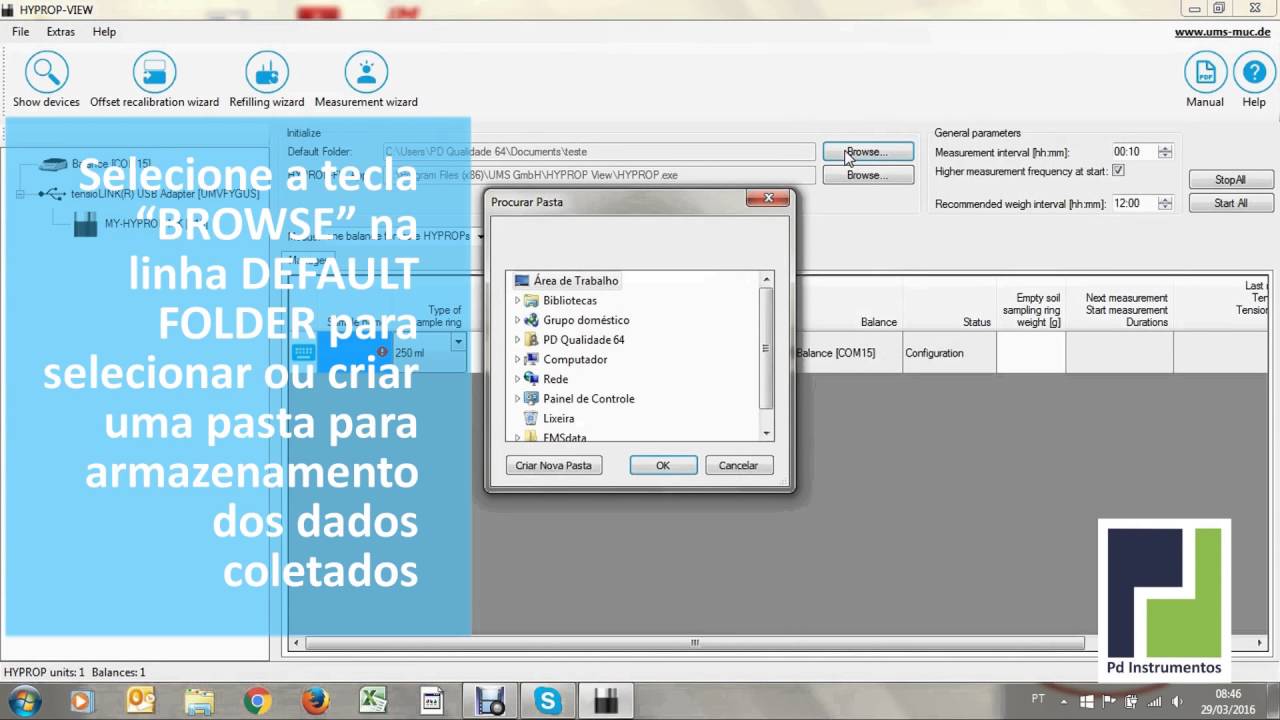Click the round Help question-mark icon
Image resolution: width=1280 pixels, height=720 pixels.
(x=1254, y=73)
